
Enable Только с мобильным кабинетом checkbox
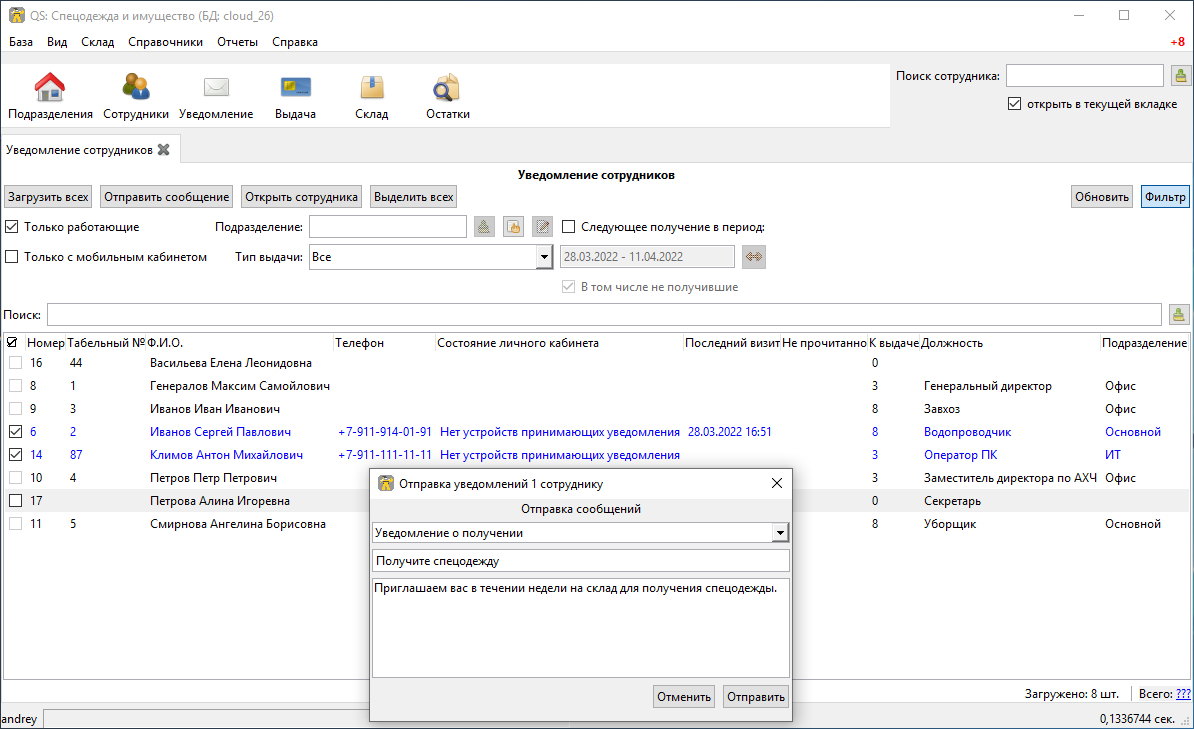pos(11,257)
